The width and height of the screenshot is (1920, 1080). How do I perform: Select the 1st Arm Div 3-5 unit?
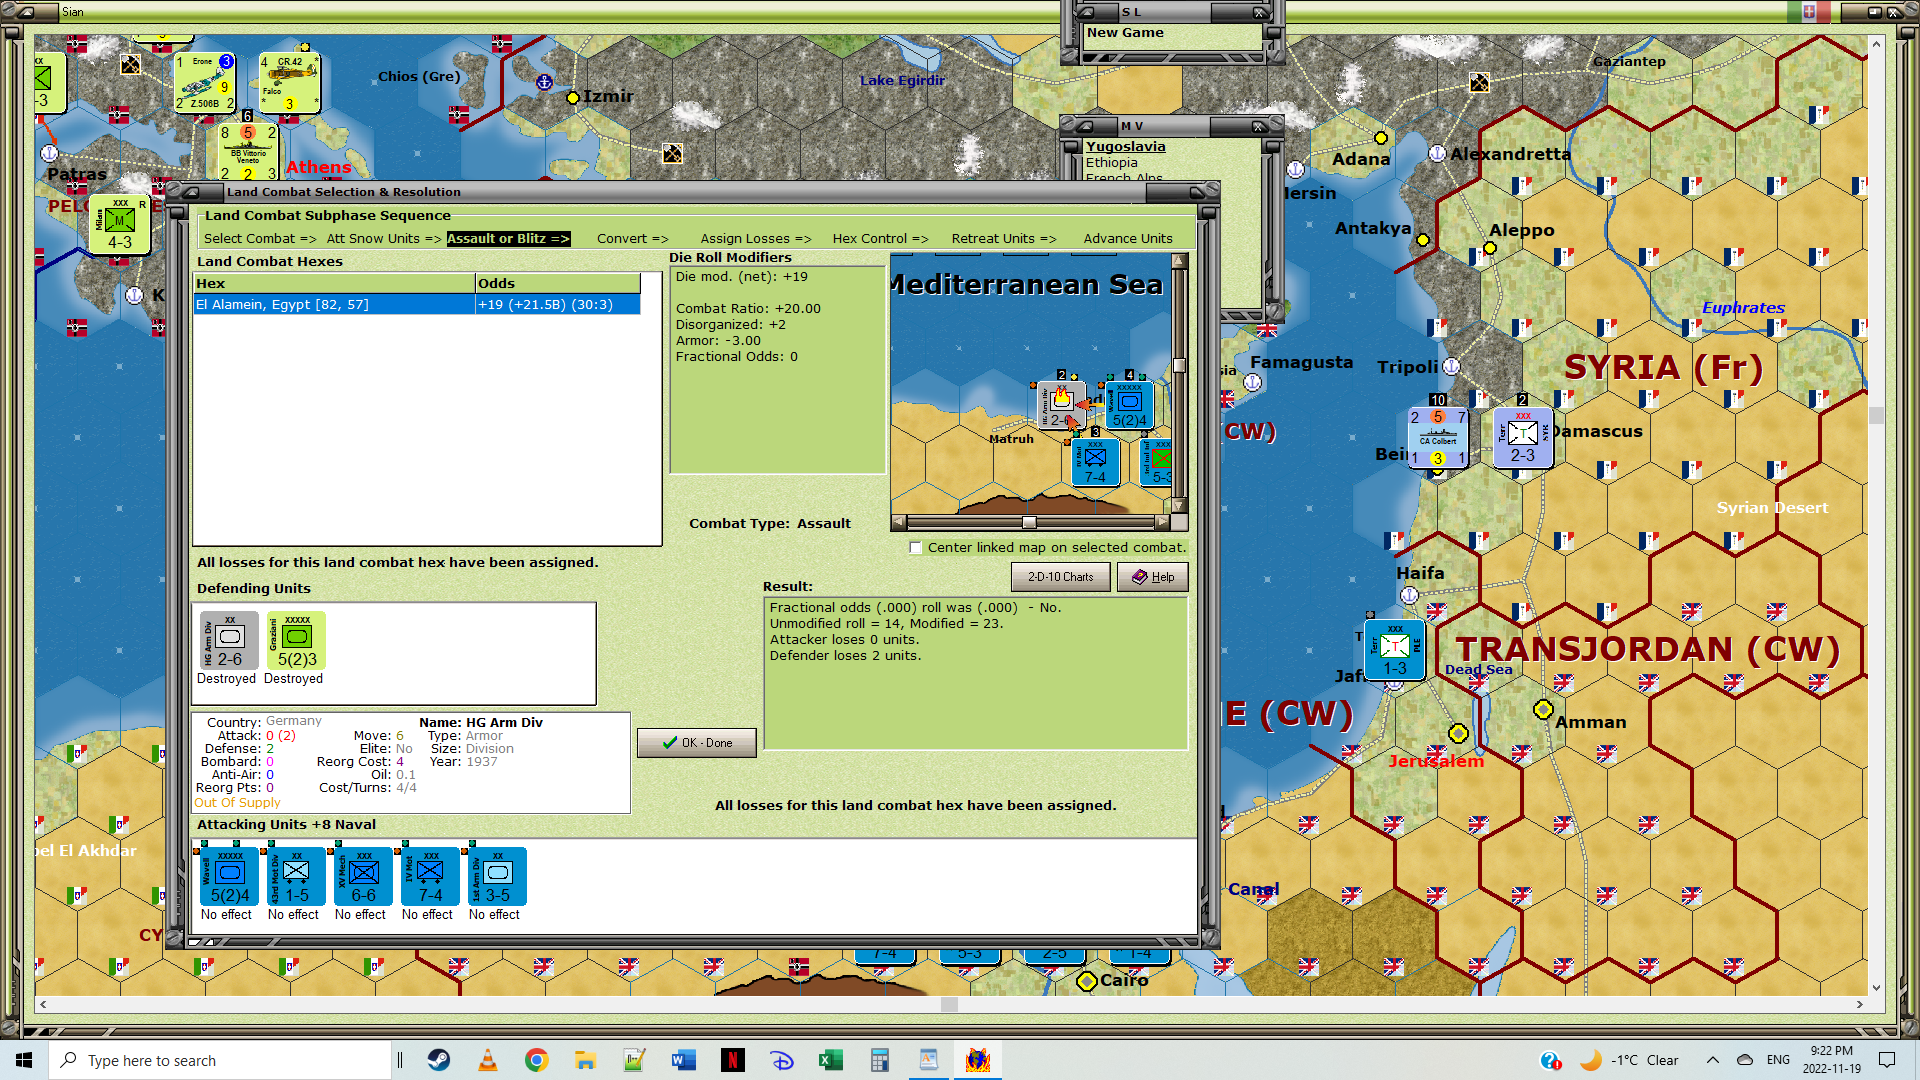tap(497, 877)
